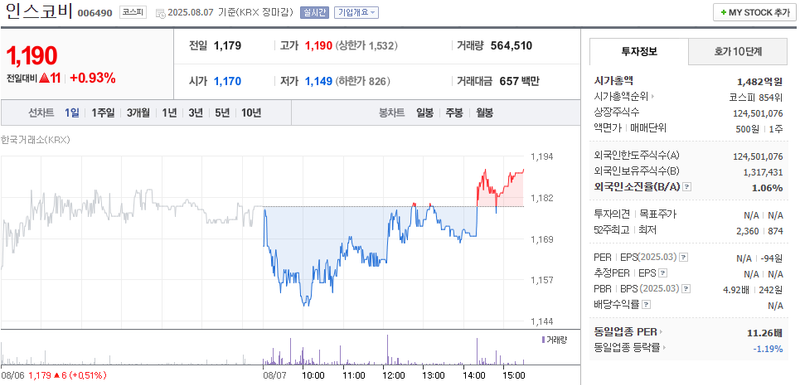Open help icon next to 외국인소진율(B/A)
800x385 pixels.
pos(687,187)
